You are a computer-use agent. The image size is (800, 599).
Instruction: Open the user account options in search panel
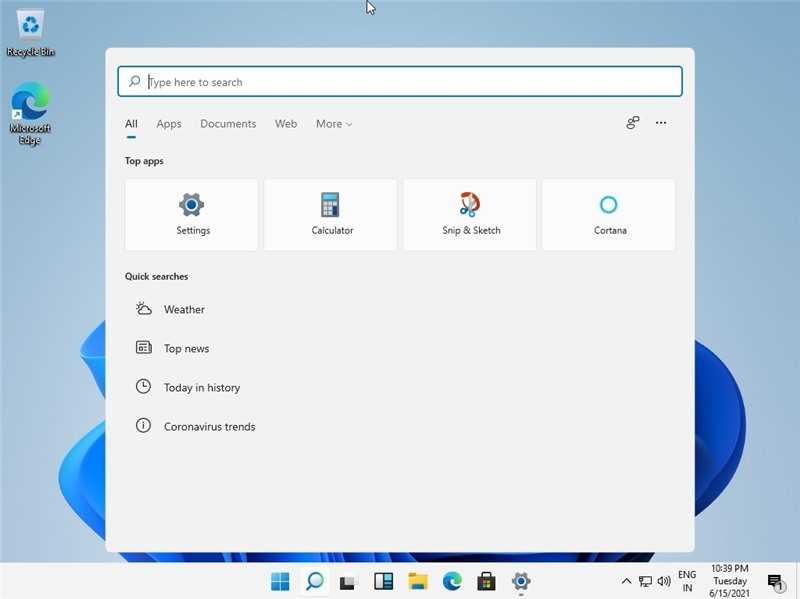pyautogui.click(x=632, y=123)
